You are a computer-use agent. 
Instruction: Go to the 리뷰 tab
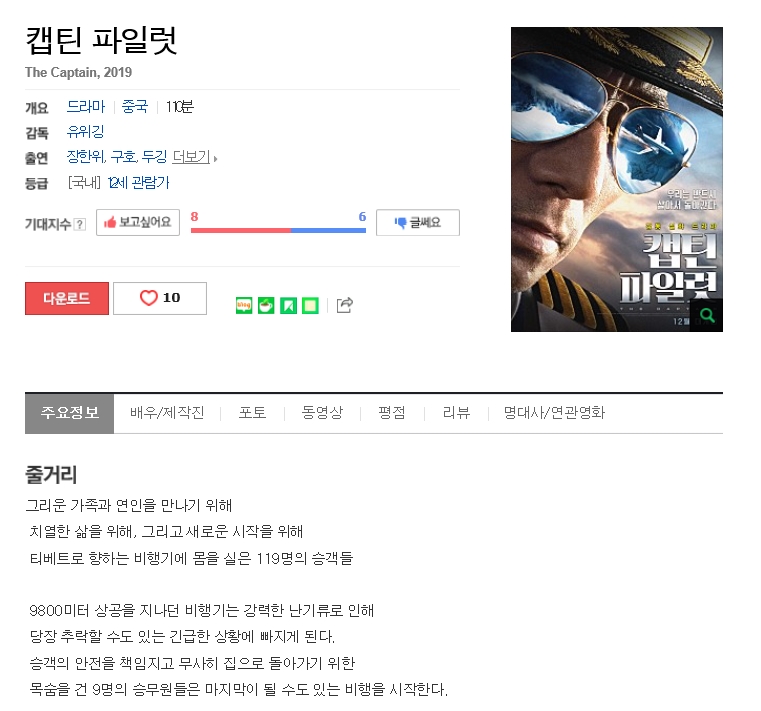point(456,413)
